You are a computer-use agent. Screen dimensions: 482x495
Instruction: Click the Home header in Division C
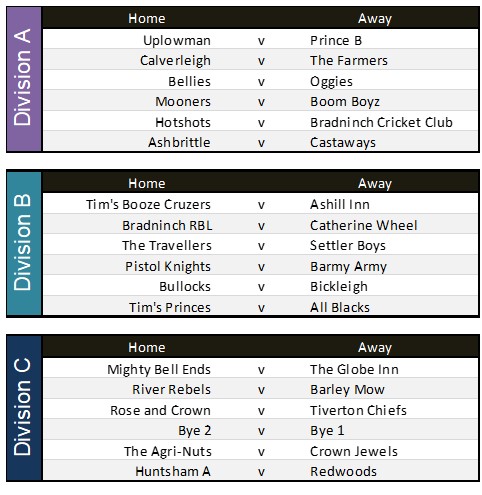pyautogui.click(x=147, y=347)
